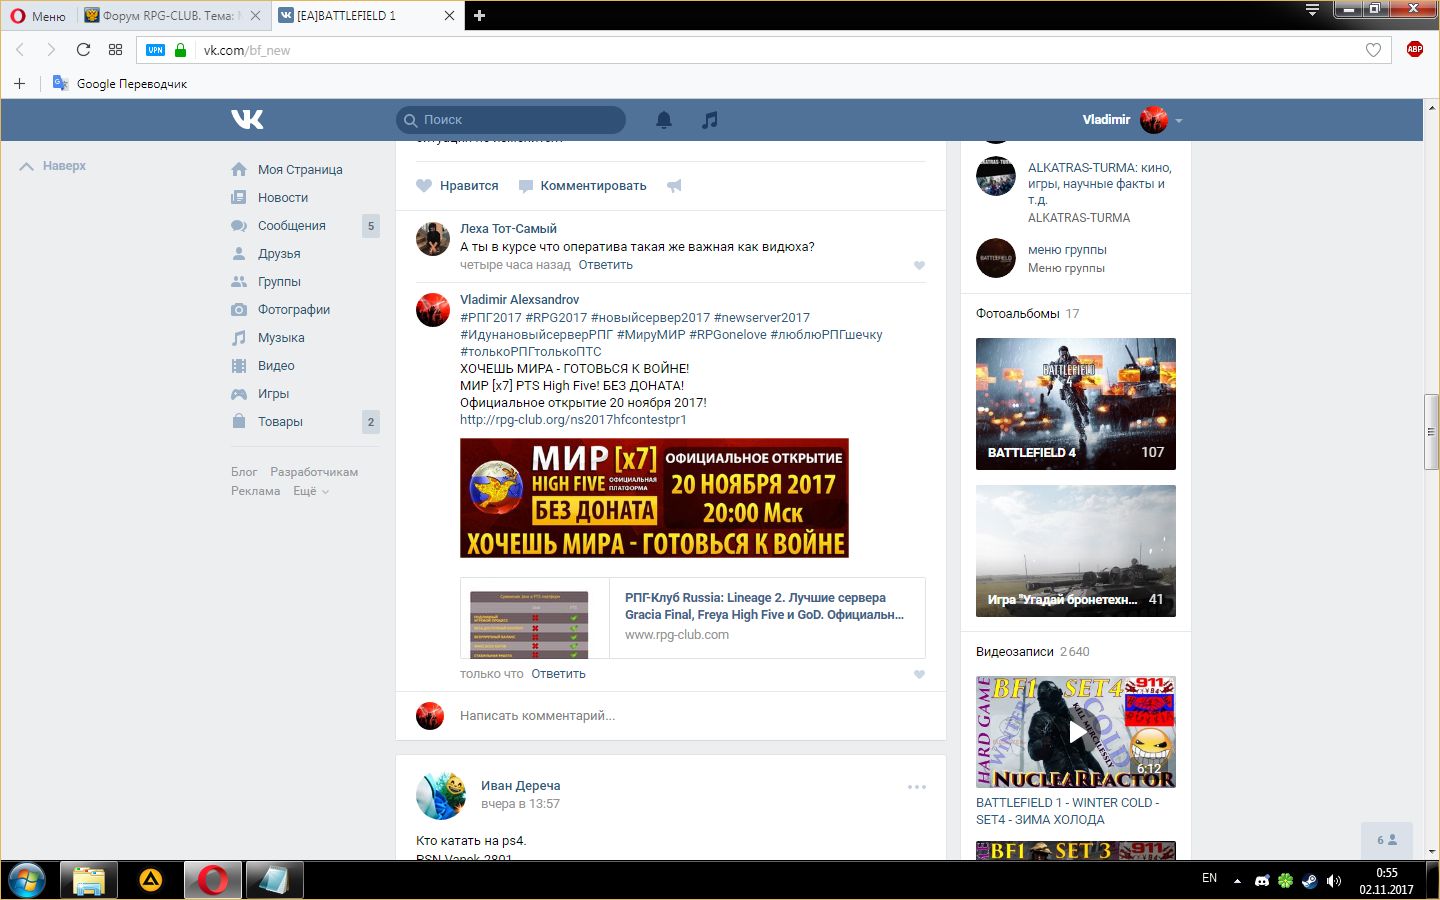
Task: Click the Opera tab-list menu icon
Action: click(x=1312, y=10)
